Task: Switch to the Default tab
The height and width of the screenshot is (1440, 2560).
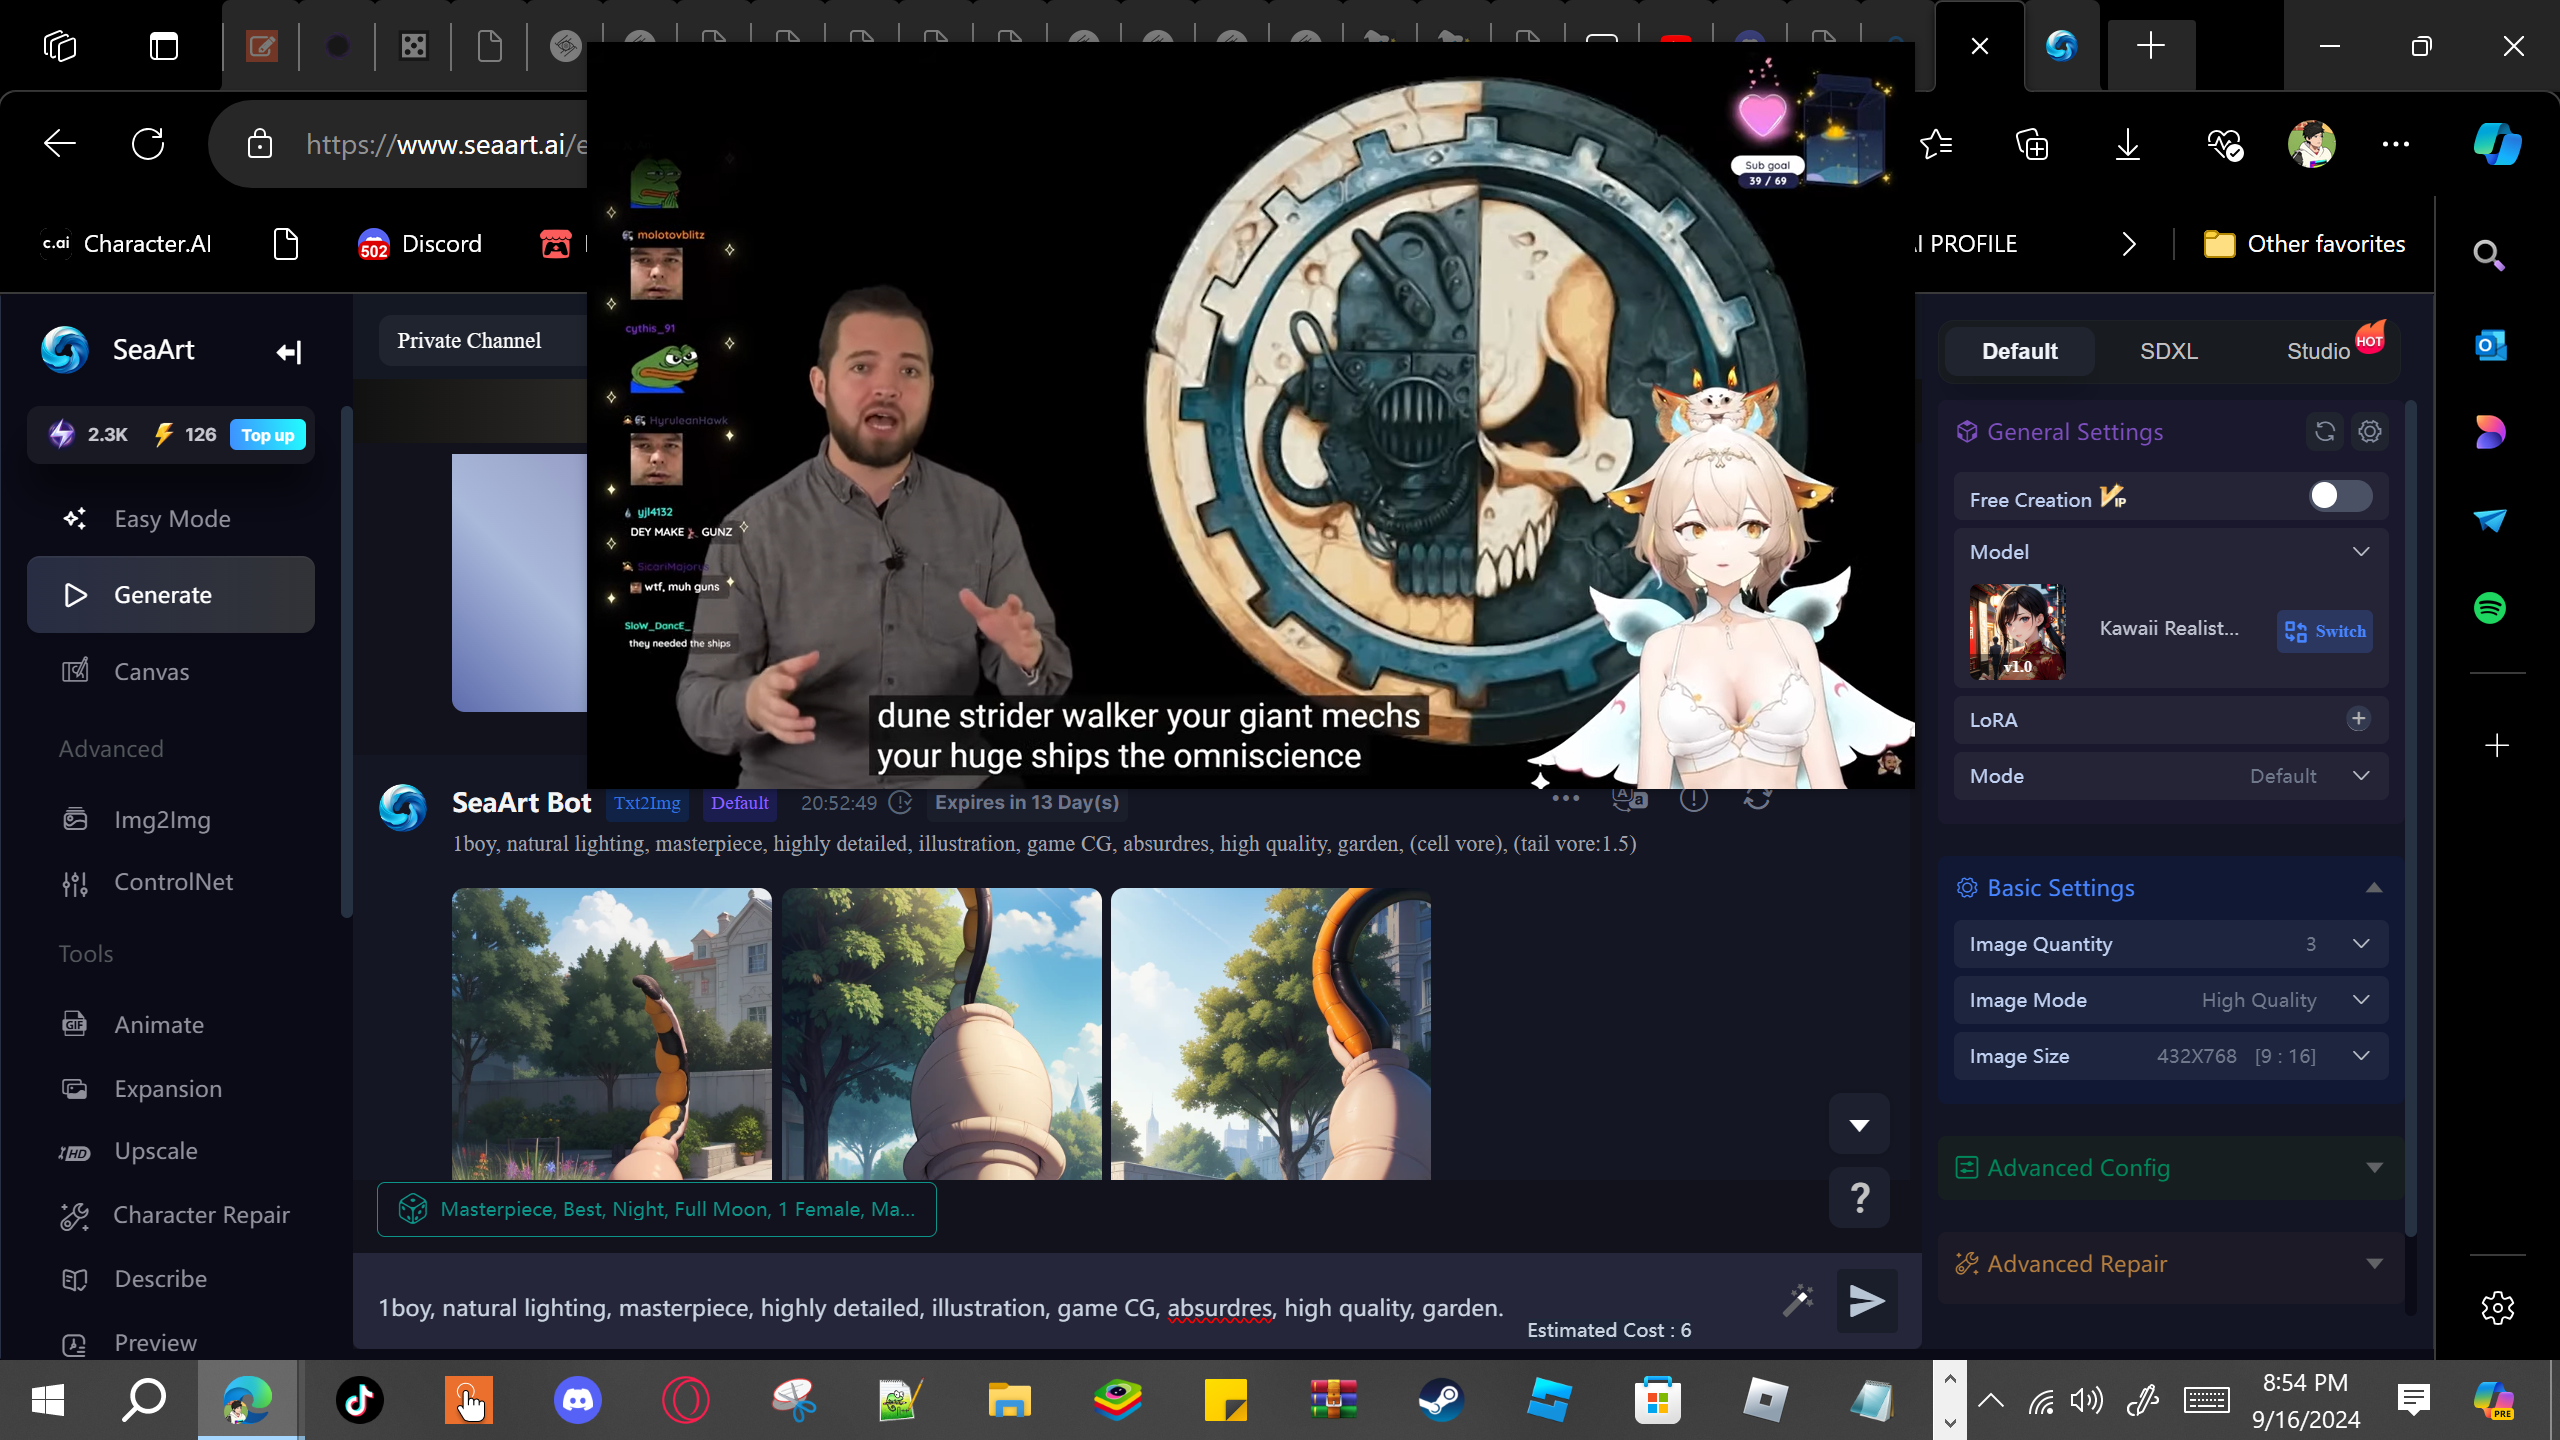Action: click(x=2019, y=351)
